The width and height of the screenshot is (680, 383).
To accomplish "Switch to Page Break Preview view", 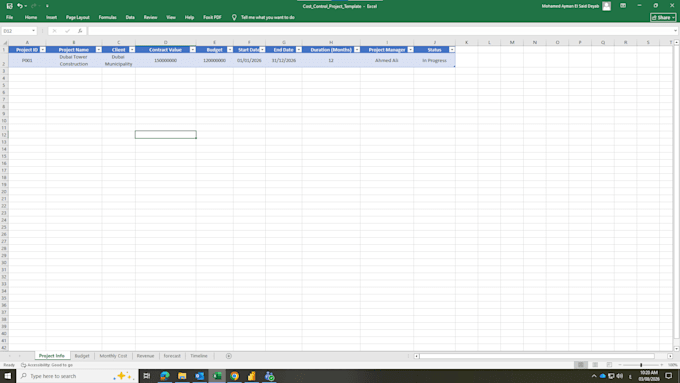I will 609,365.
